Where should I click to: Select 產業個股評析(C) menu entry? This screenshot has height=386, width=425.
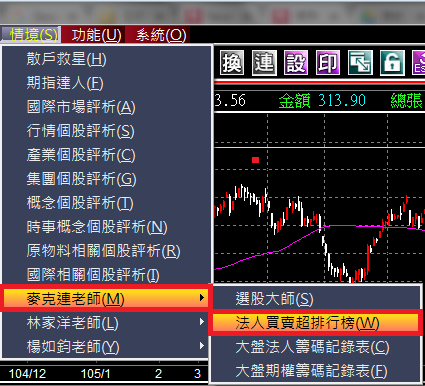click(107, 155)
